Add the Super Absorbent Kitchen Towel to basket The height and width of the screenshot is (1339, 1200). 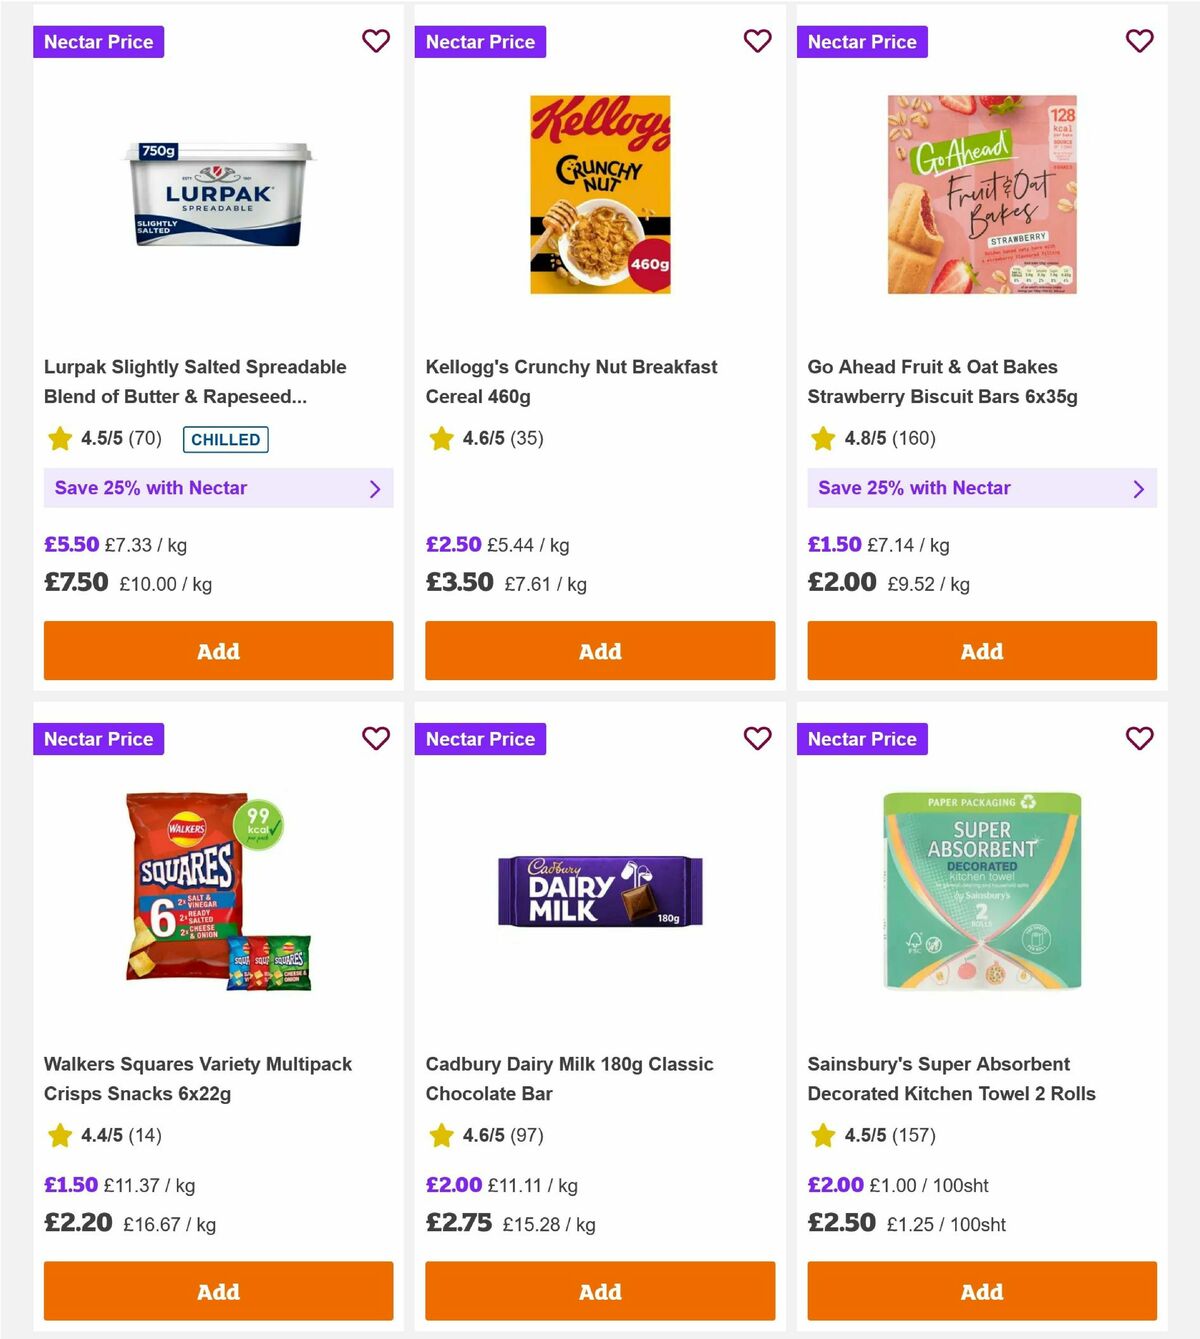click(982, 1291)
